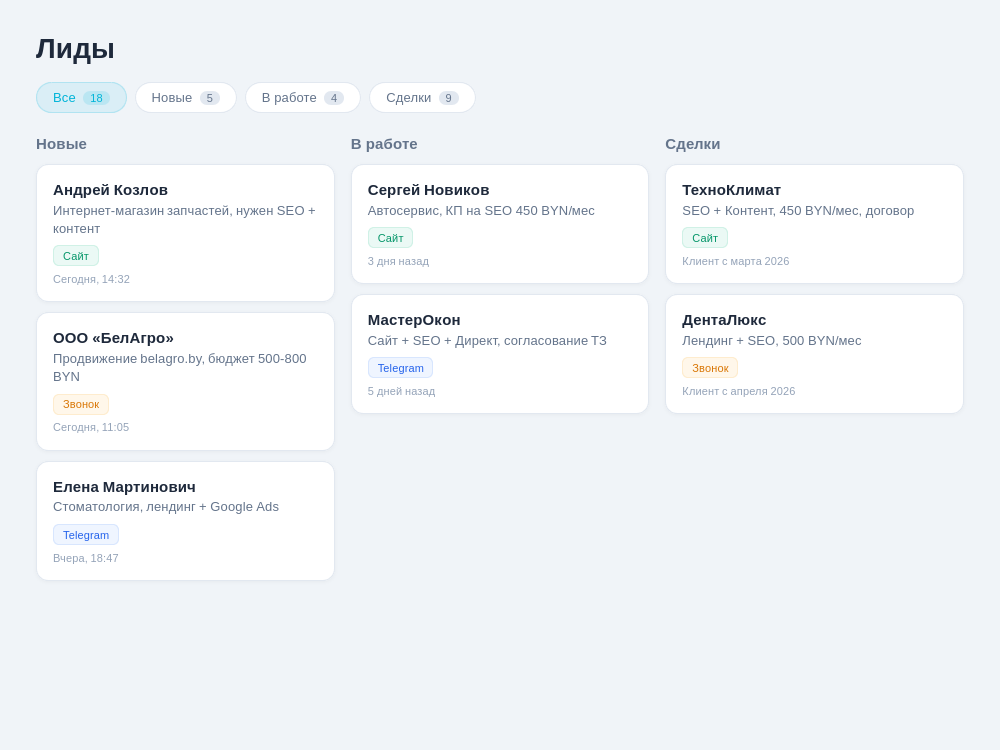Click the Сайт tag on Сергей Новиков card

point(390,238)
